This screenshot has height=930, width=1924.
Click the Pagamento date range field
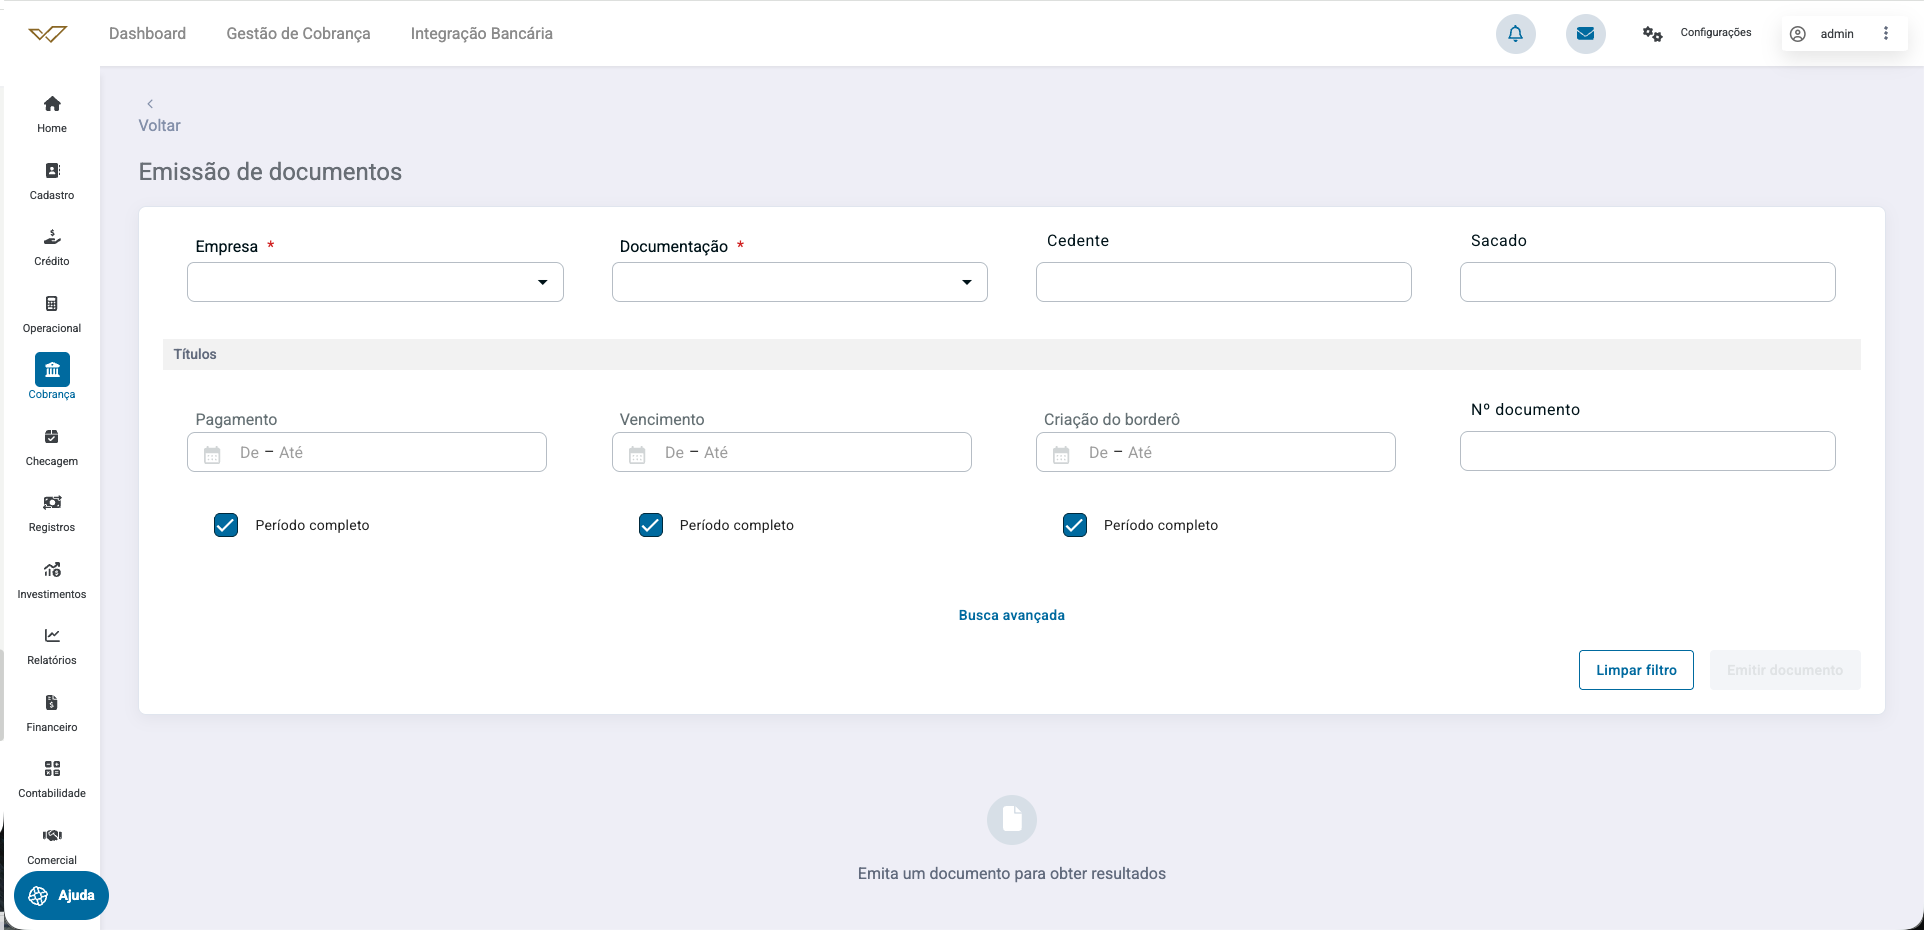[367, 452]
